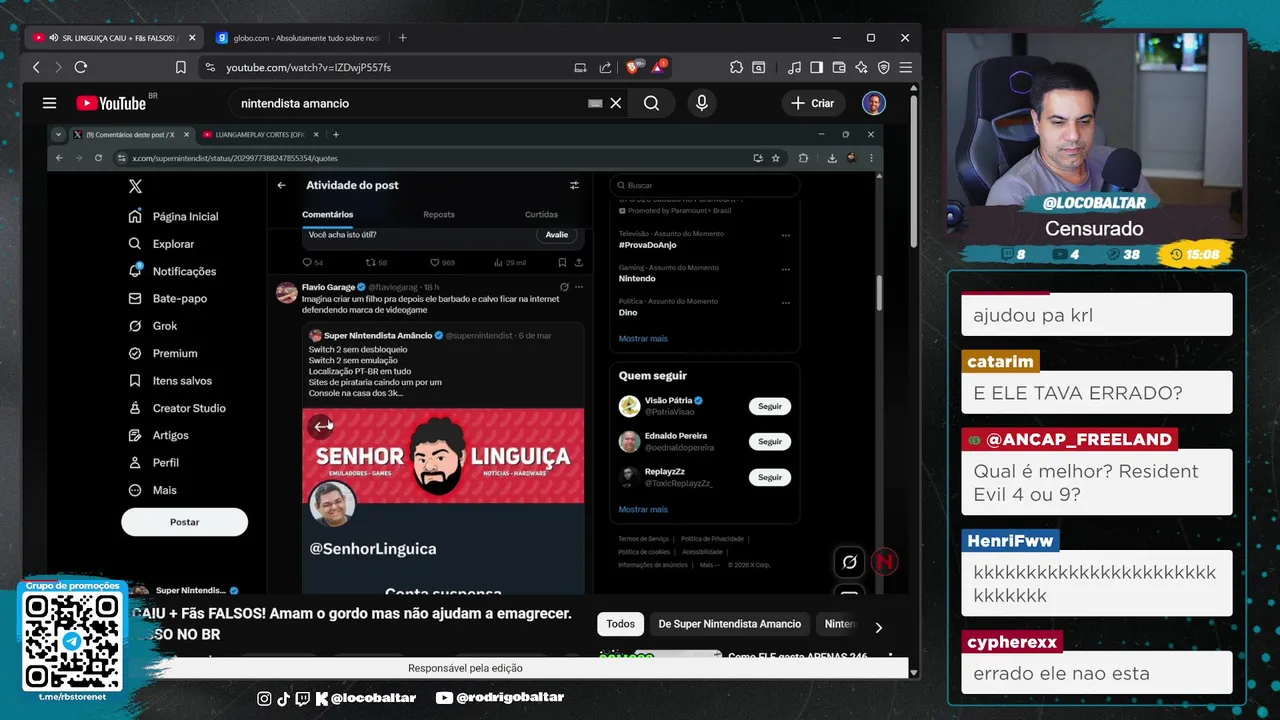Open Brave Shields lion icon
The image size is (1280, 720).
coord(633,67)
